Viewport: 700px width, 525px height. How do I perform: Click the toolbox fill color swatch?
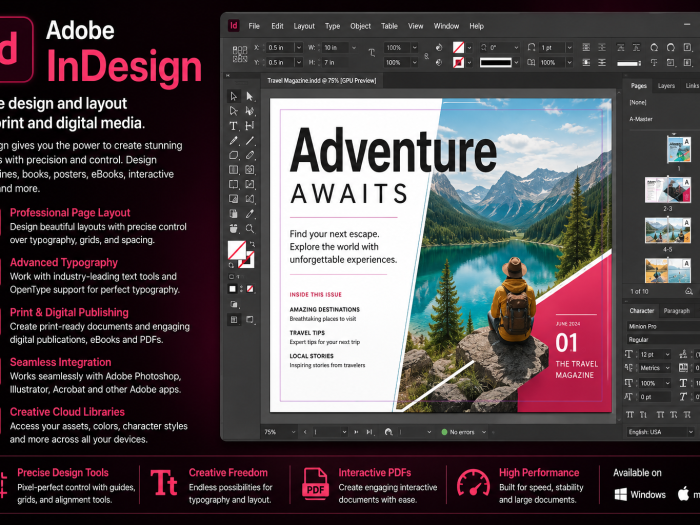(x=236, y=250)
